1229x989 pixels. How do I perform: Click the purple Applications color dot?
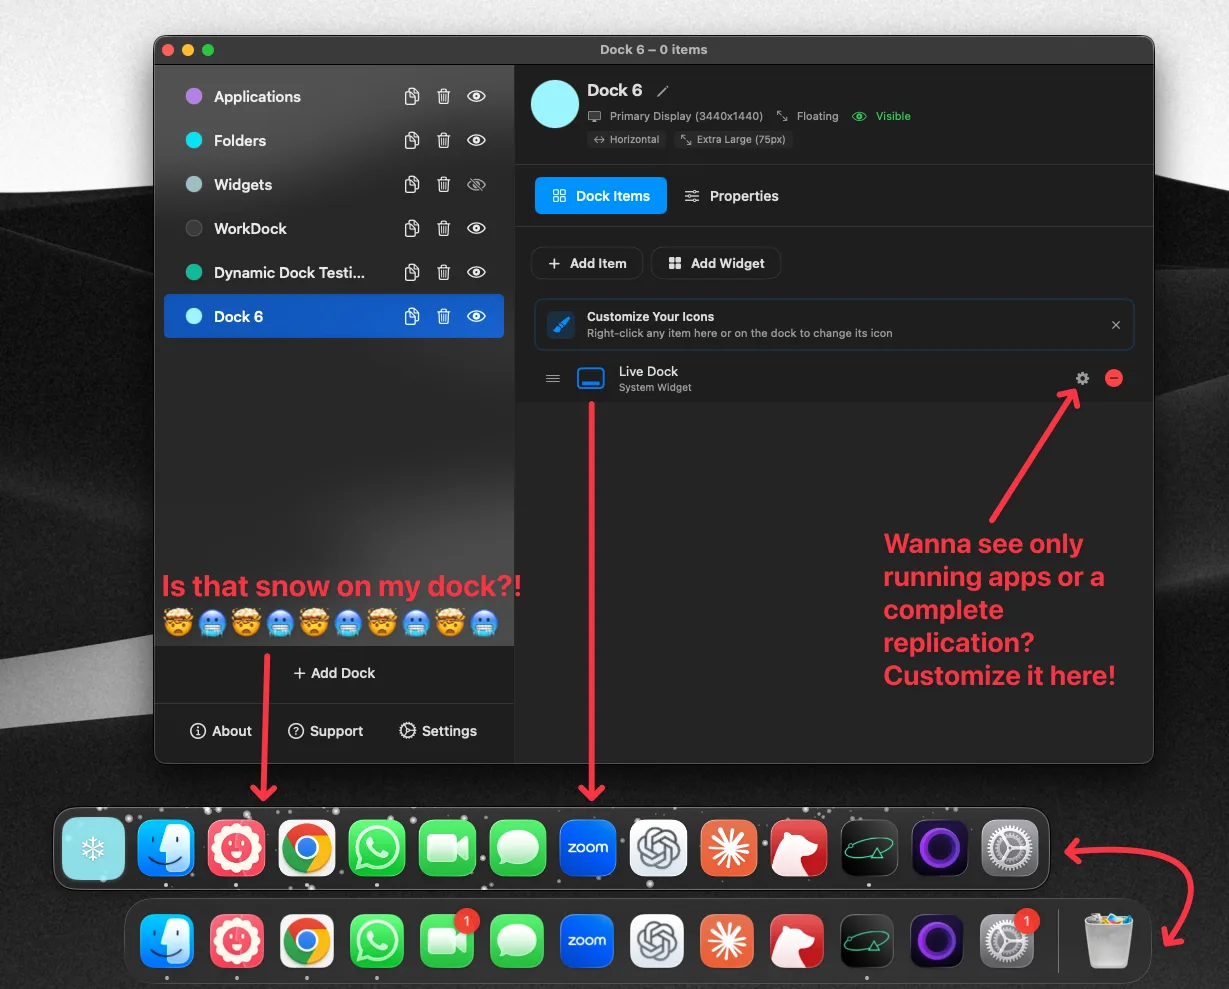pos(194,97)
